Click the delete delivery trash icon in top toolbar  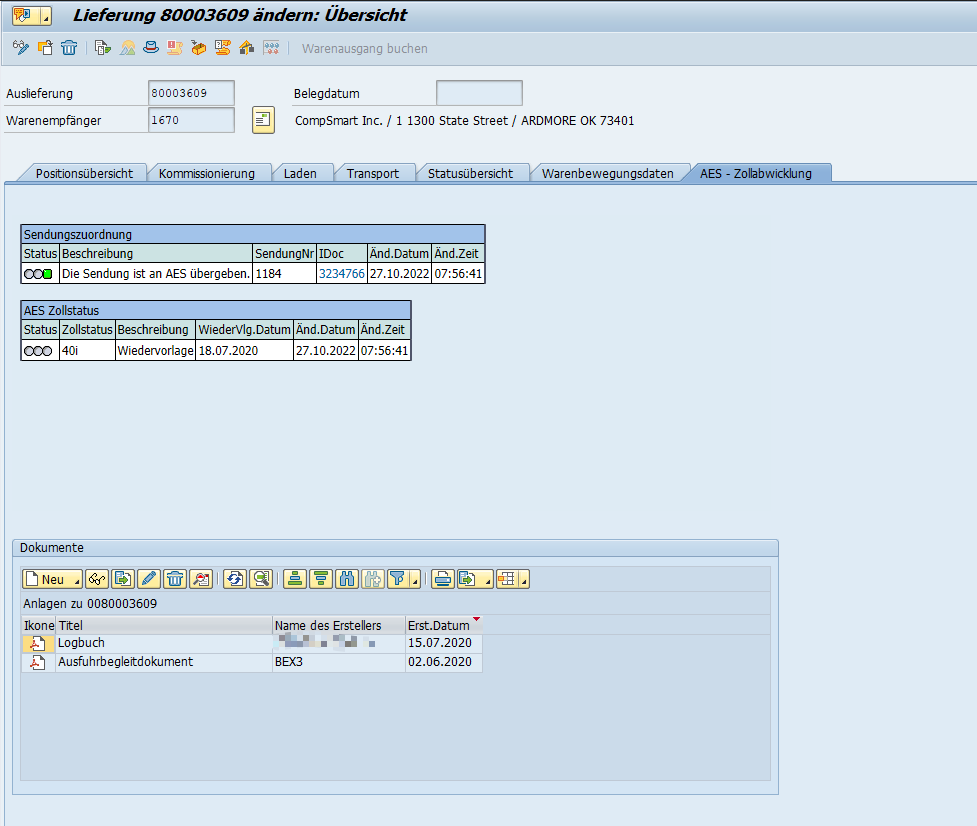pos(69,48)
